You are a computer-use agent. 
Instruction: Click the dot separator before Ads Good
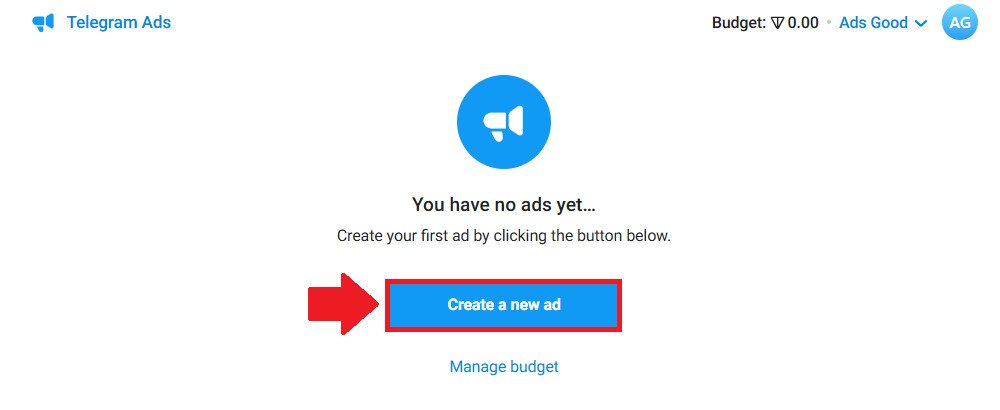click(x=829, y=23)
